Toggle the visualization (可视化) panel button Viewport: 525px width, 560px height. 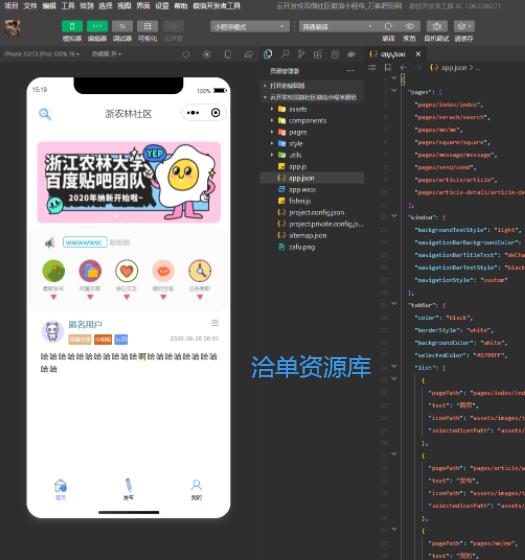click(x=148, y=26)
